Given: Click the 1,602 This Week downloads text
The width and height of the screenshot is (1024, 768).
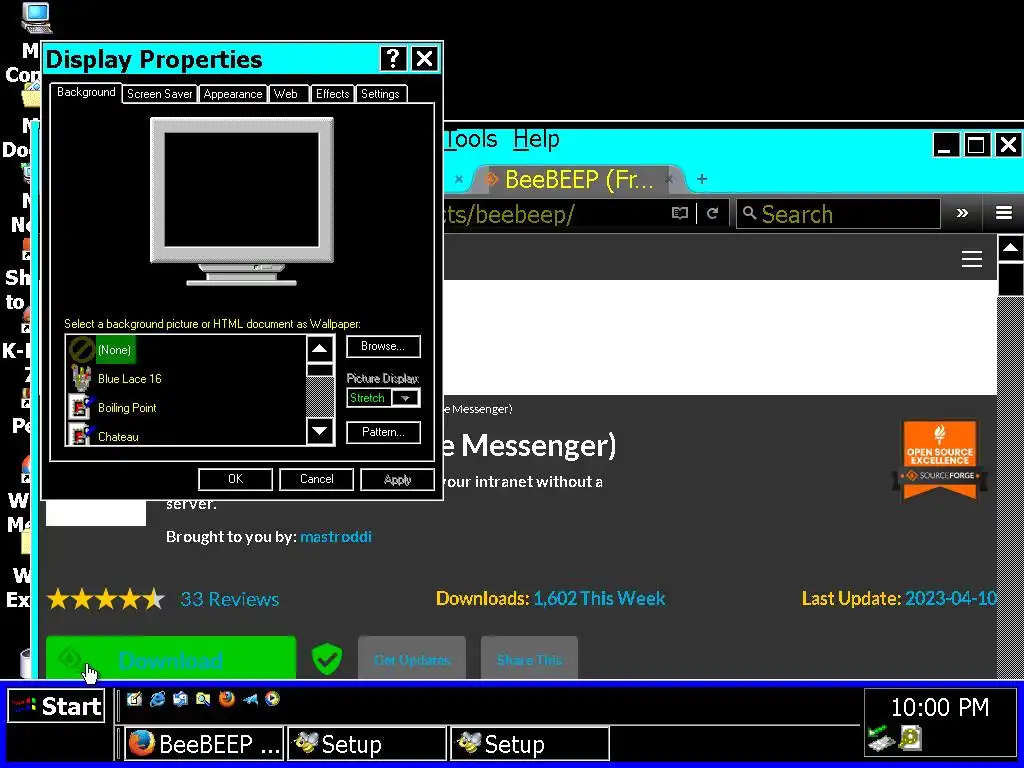Looking at the screenshot, I should (x=599, y=598).
